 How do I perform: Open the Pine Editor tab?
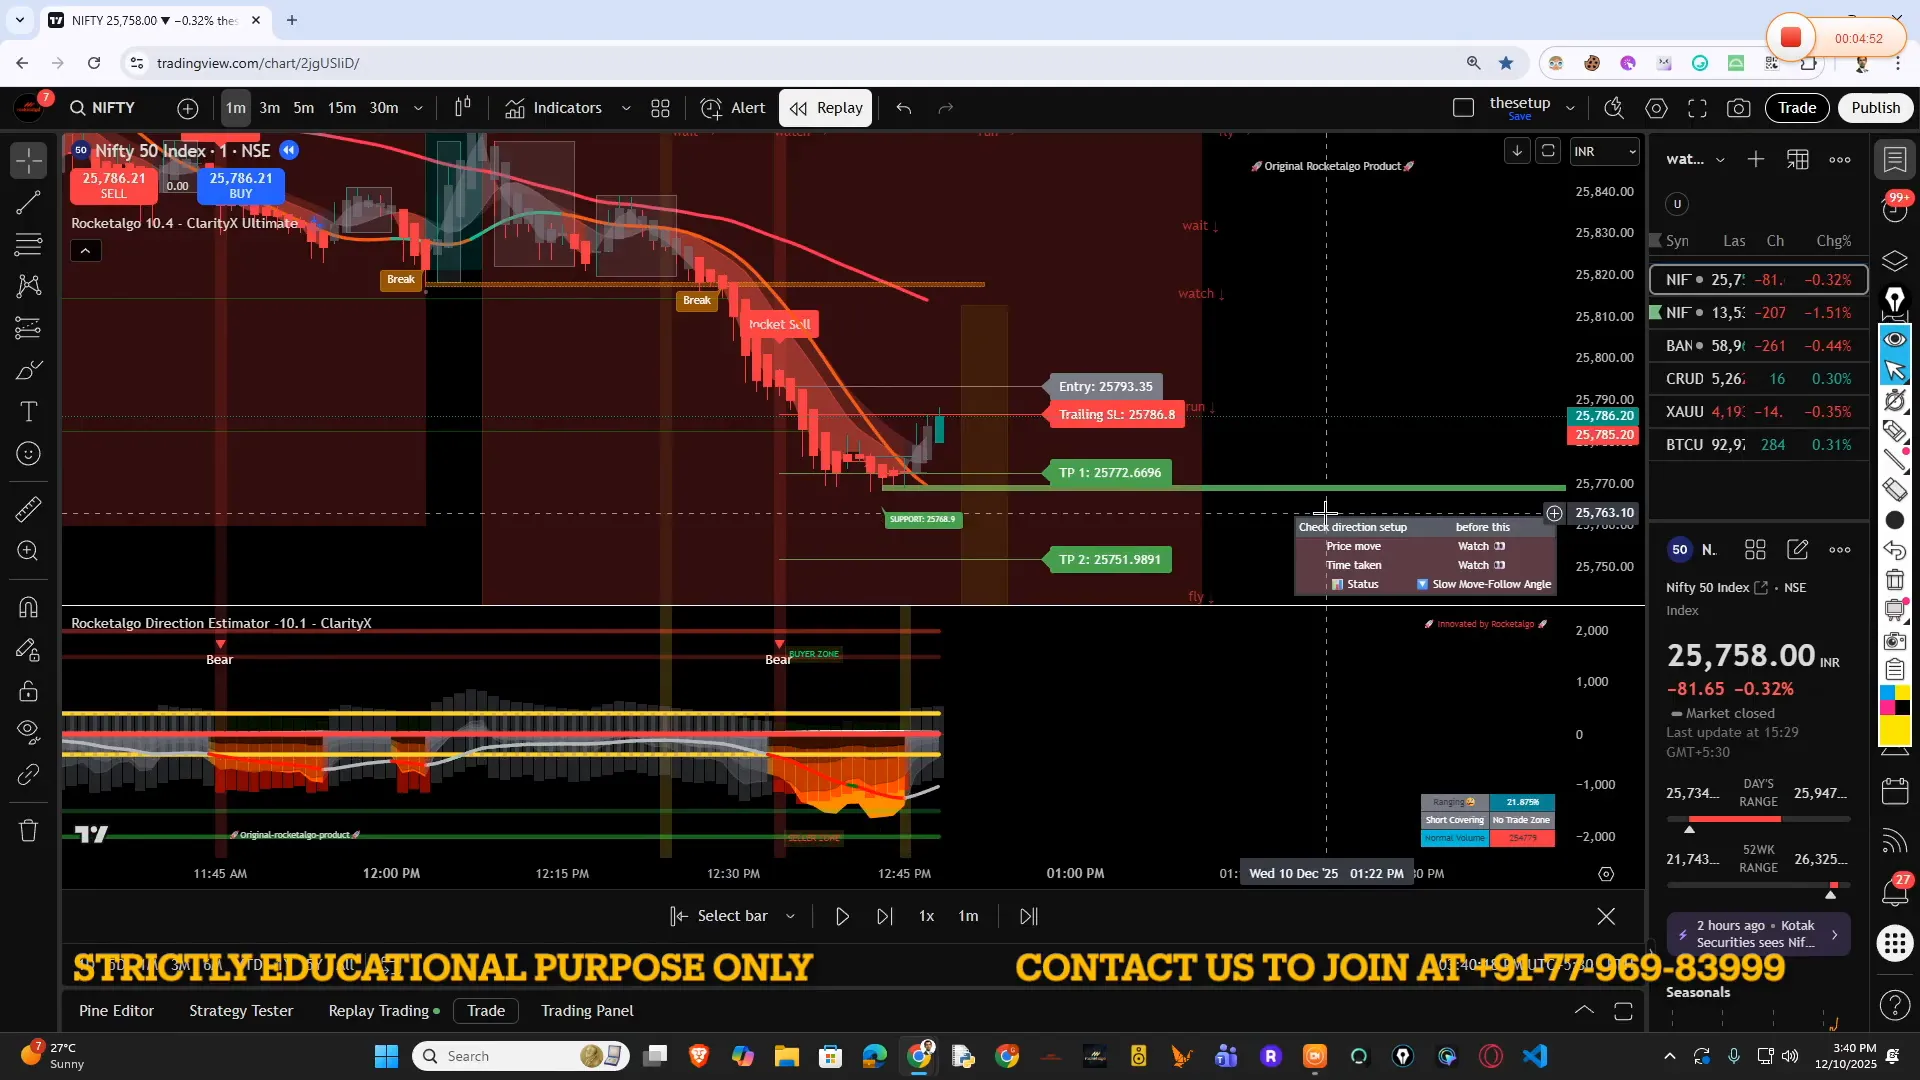116,1011
